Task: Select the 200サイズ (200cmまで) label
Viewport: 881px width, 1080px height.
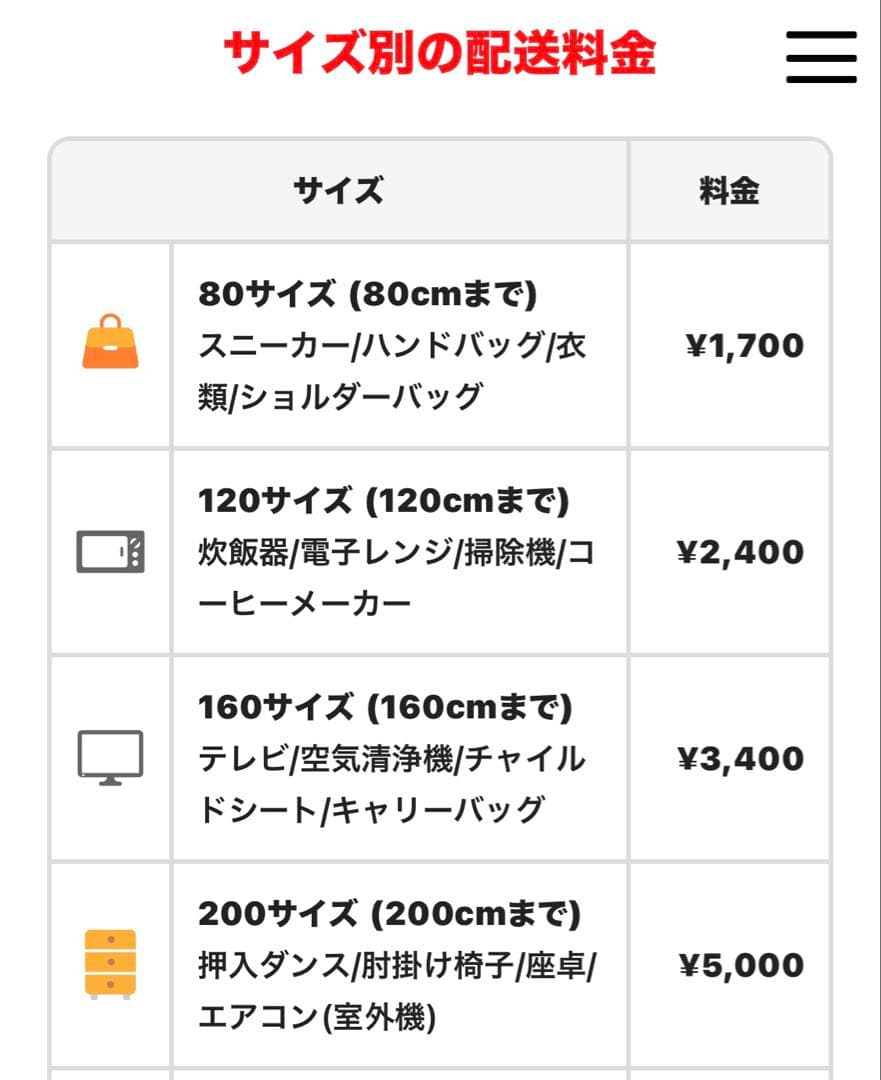Action: coord(389,913)
